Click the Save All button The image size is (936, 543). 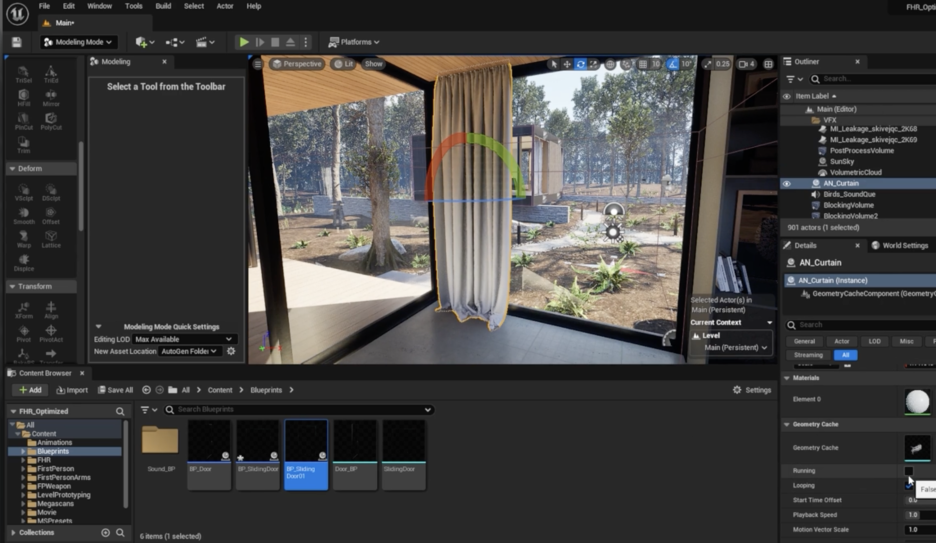115,390
